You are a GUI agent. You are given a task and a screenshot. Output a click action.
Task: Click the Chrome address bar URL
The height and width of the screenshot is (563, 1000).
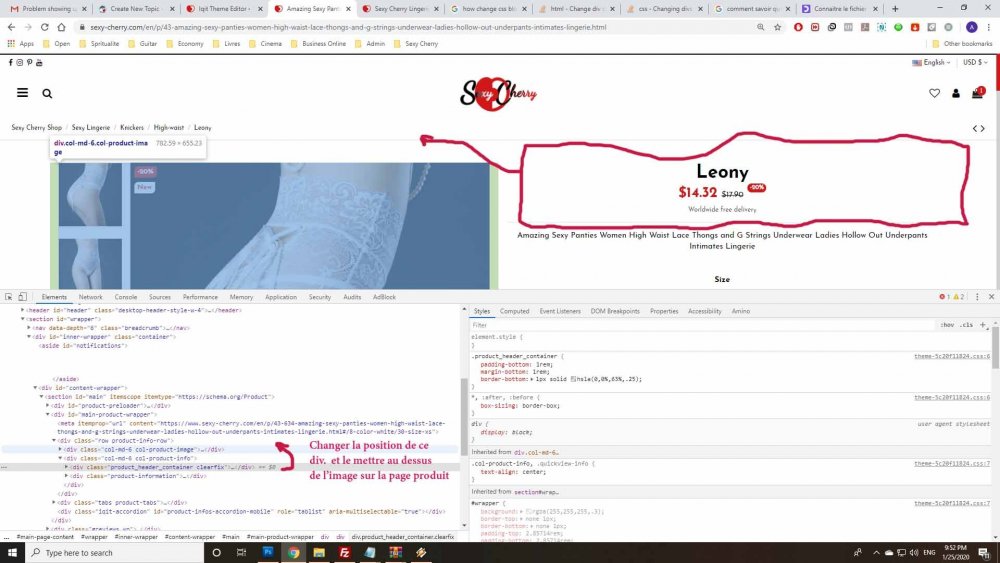348,27
